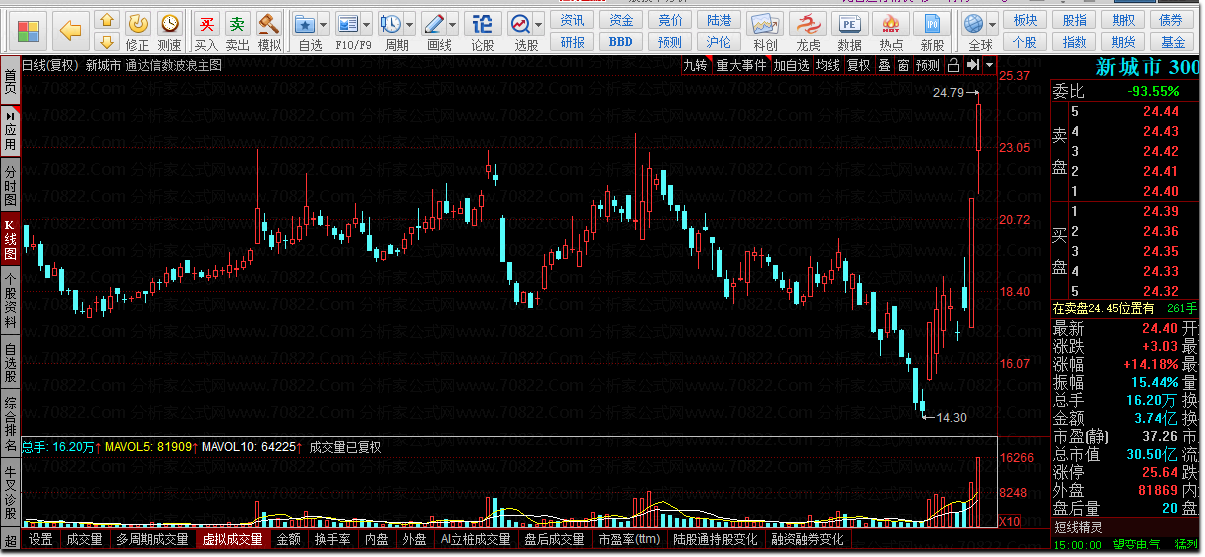Image resolution: width=1205 pixels, height=557 pixels.
Task: Click the yellow up arrow button
Action: click(108, 21)
